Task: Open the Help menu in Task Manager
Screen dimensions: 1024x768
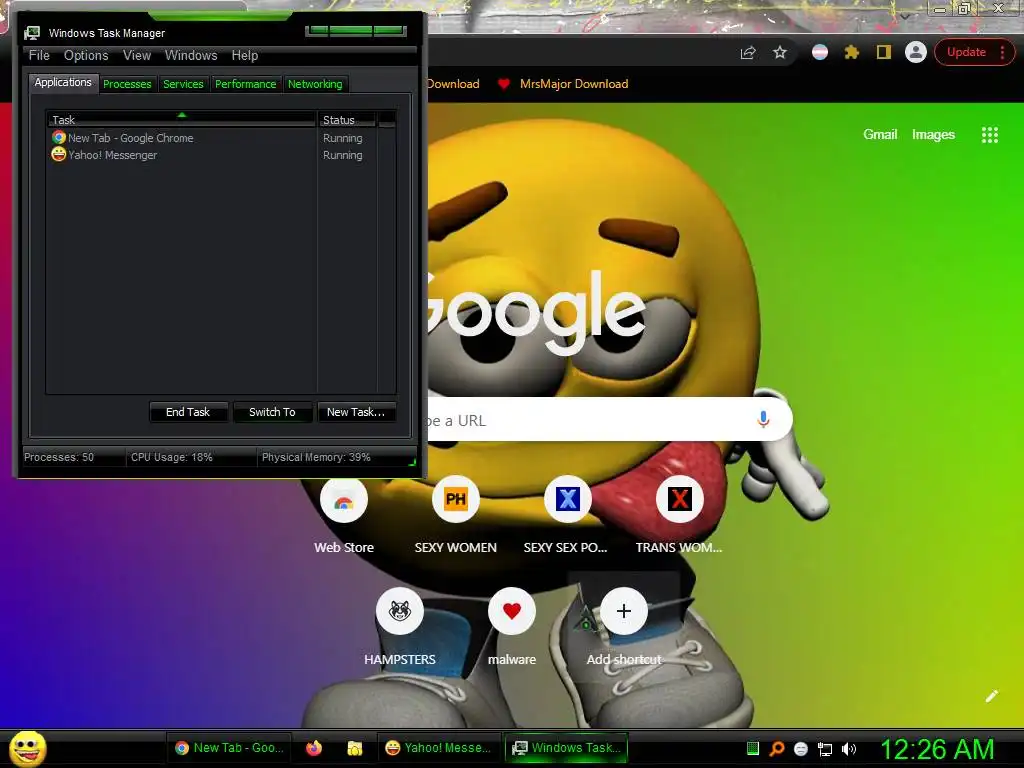Action: click(x=245, y=56)
